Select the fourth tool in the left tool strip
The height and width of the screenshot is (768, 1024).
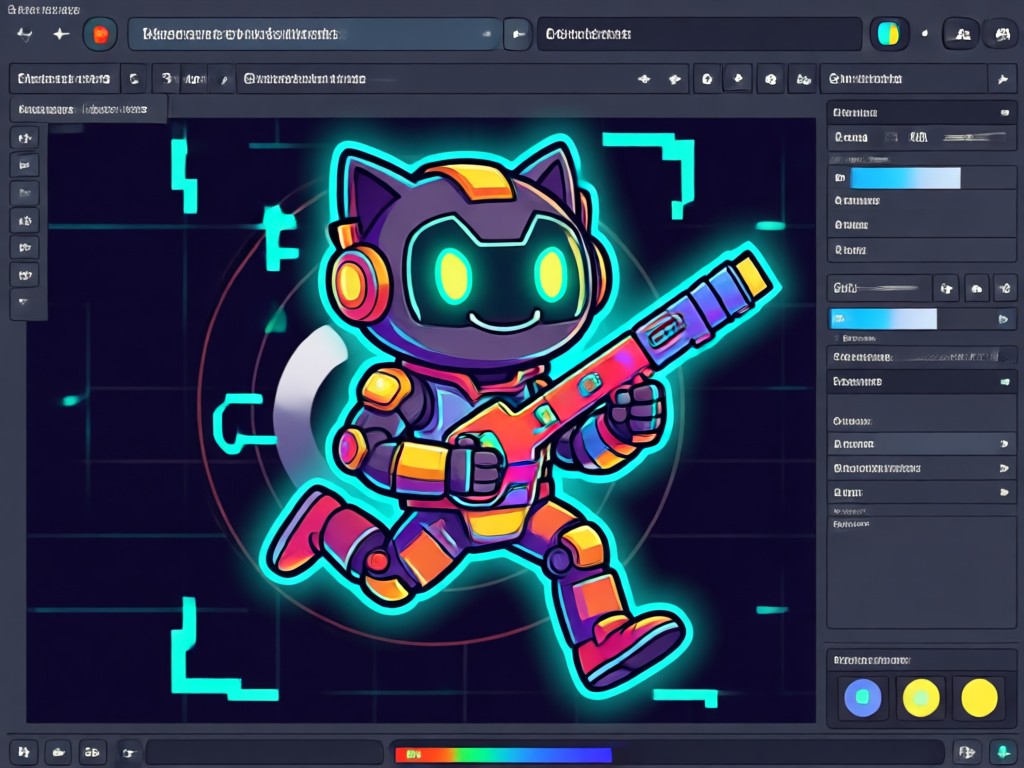[25, 221]
